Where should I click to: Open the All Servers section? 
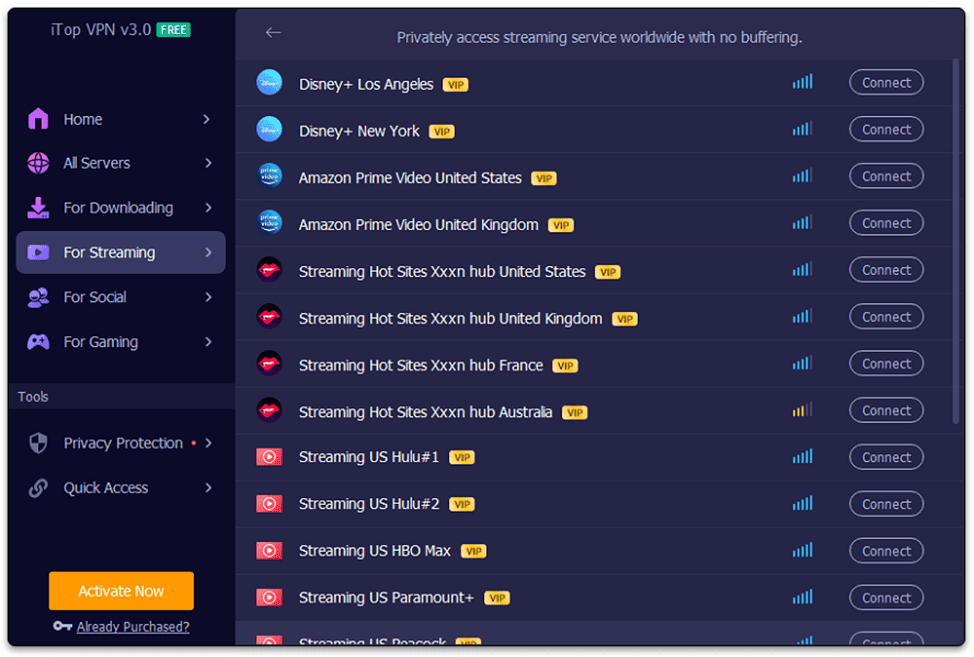point(121,163)
